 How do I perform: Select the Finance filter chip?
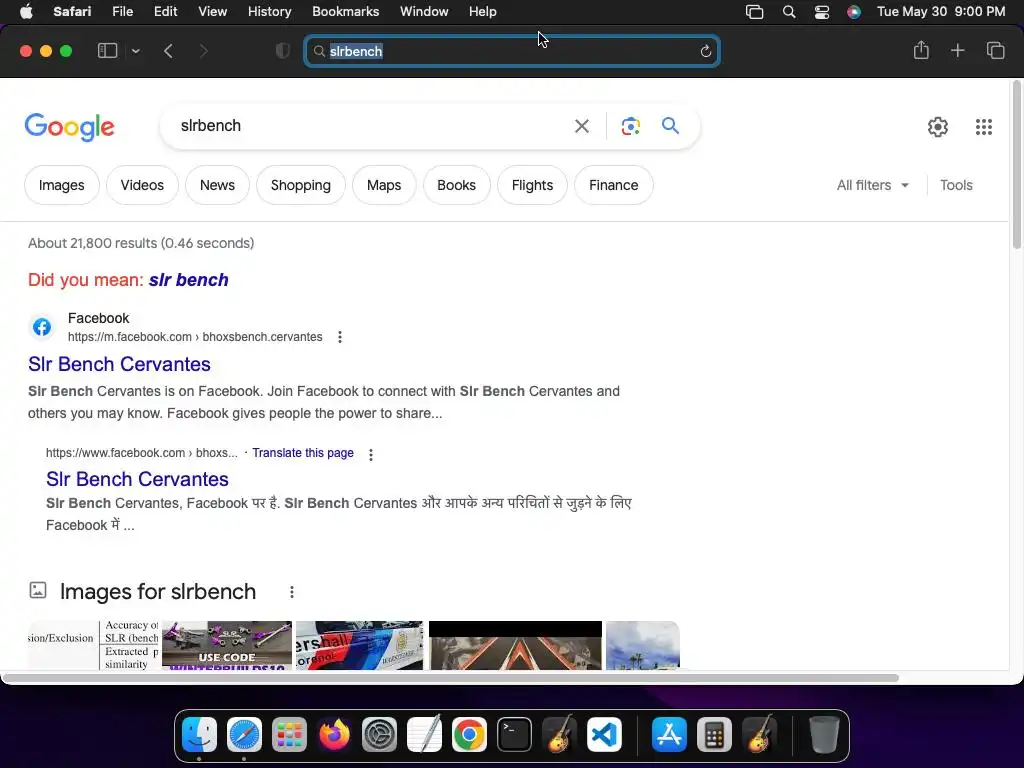point(613,185)
